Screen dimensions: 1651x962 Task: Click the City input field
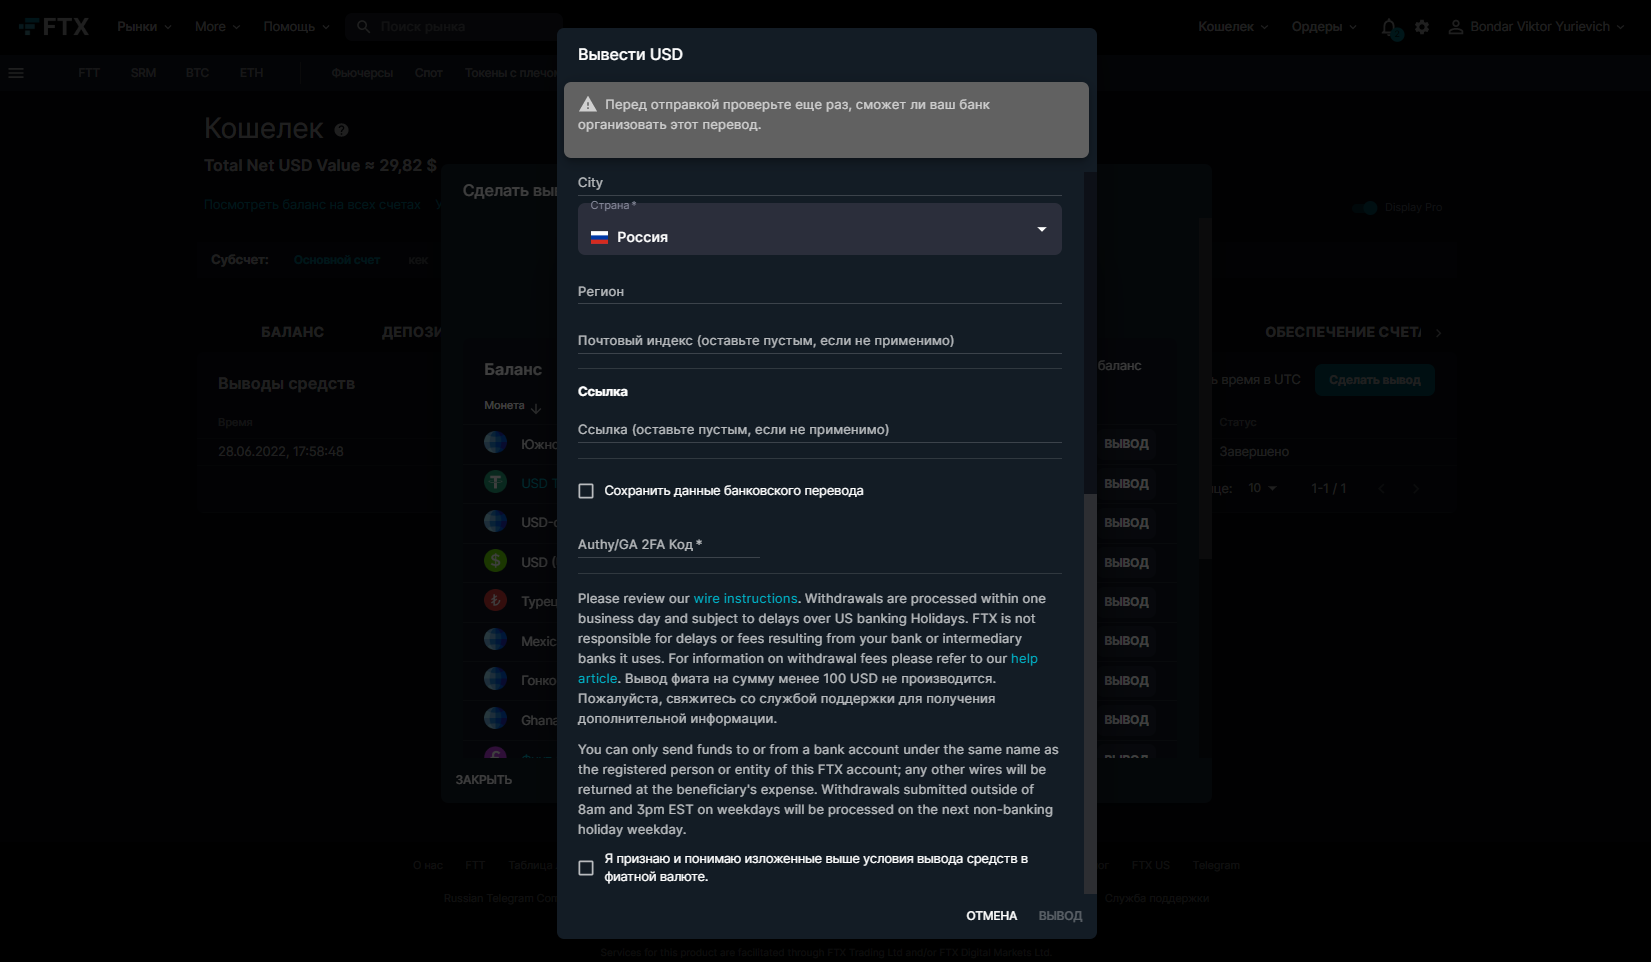point(820,182)
